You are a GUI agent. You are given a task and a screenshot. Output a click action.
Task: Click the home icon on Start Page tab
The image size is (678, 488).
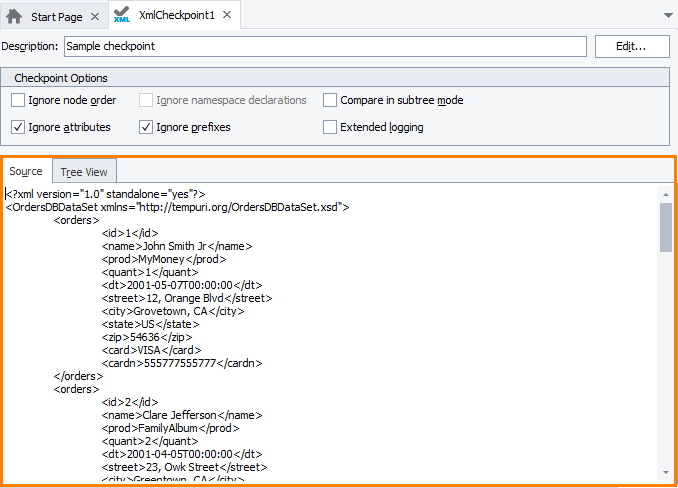coord(14,17)
